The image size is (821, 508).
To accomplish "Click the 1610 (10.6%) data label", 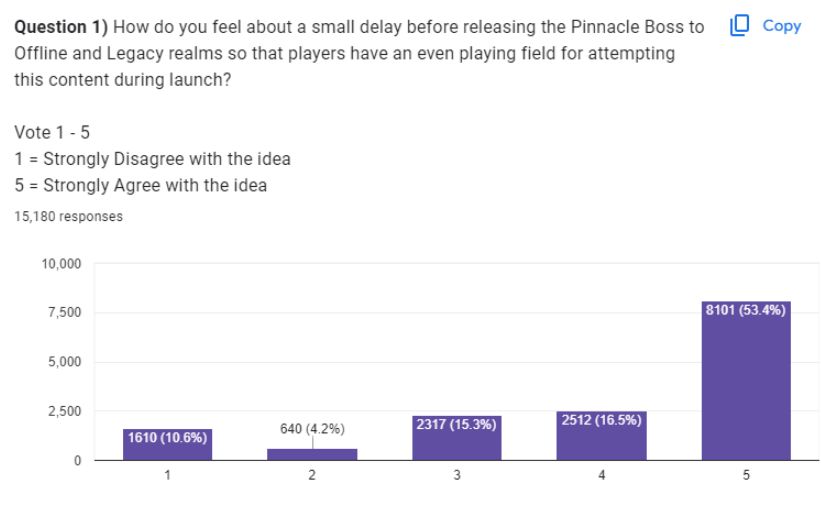I will (167, 435).
